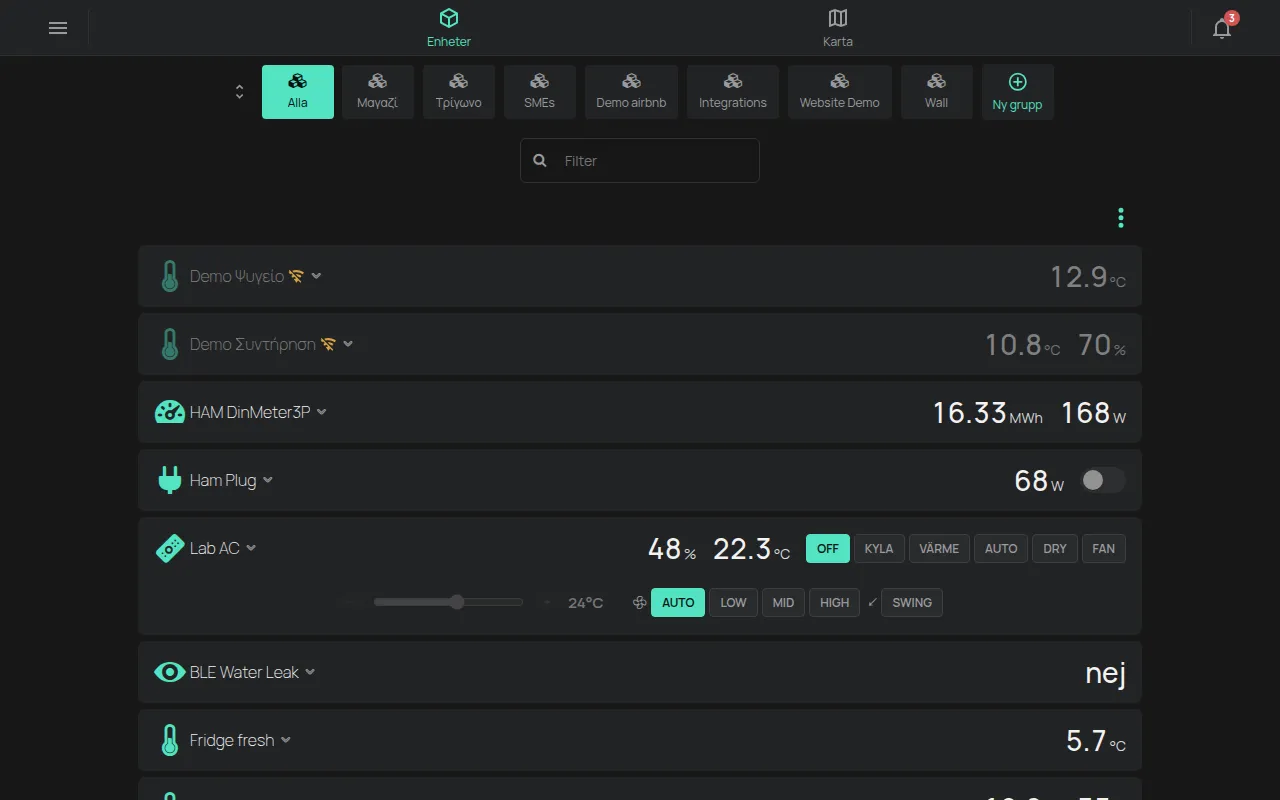Click the HAM DinMeter3P gauge icon

coord(170,412)
